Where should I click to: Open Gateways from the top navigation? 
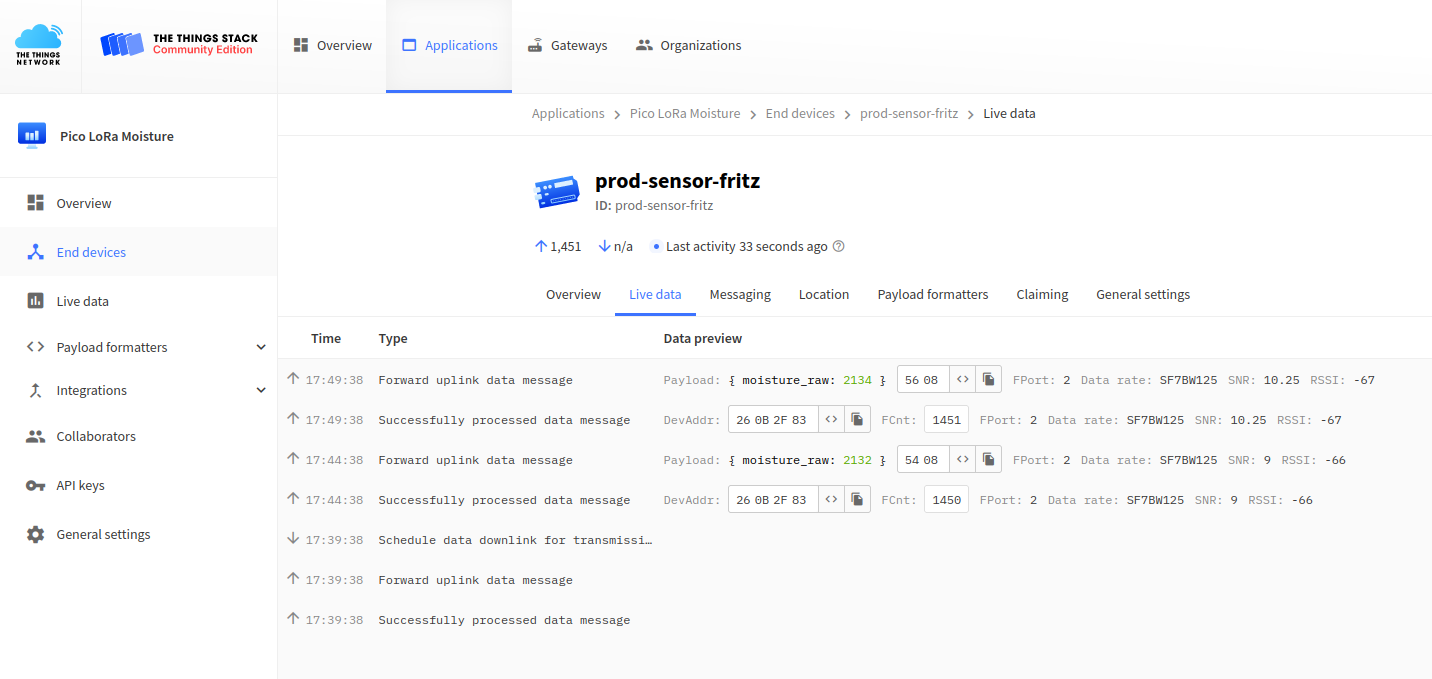[x=567, y=45]
